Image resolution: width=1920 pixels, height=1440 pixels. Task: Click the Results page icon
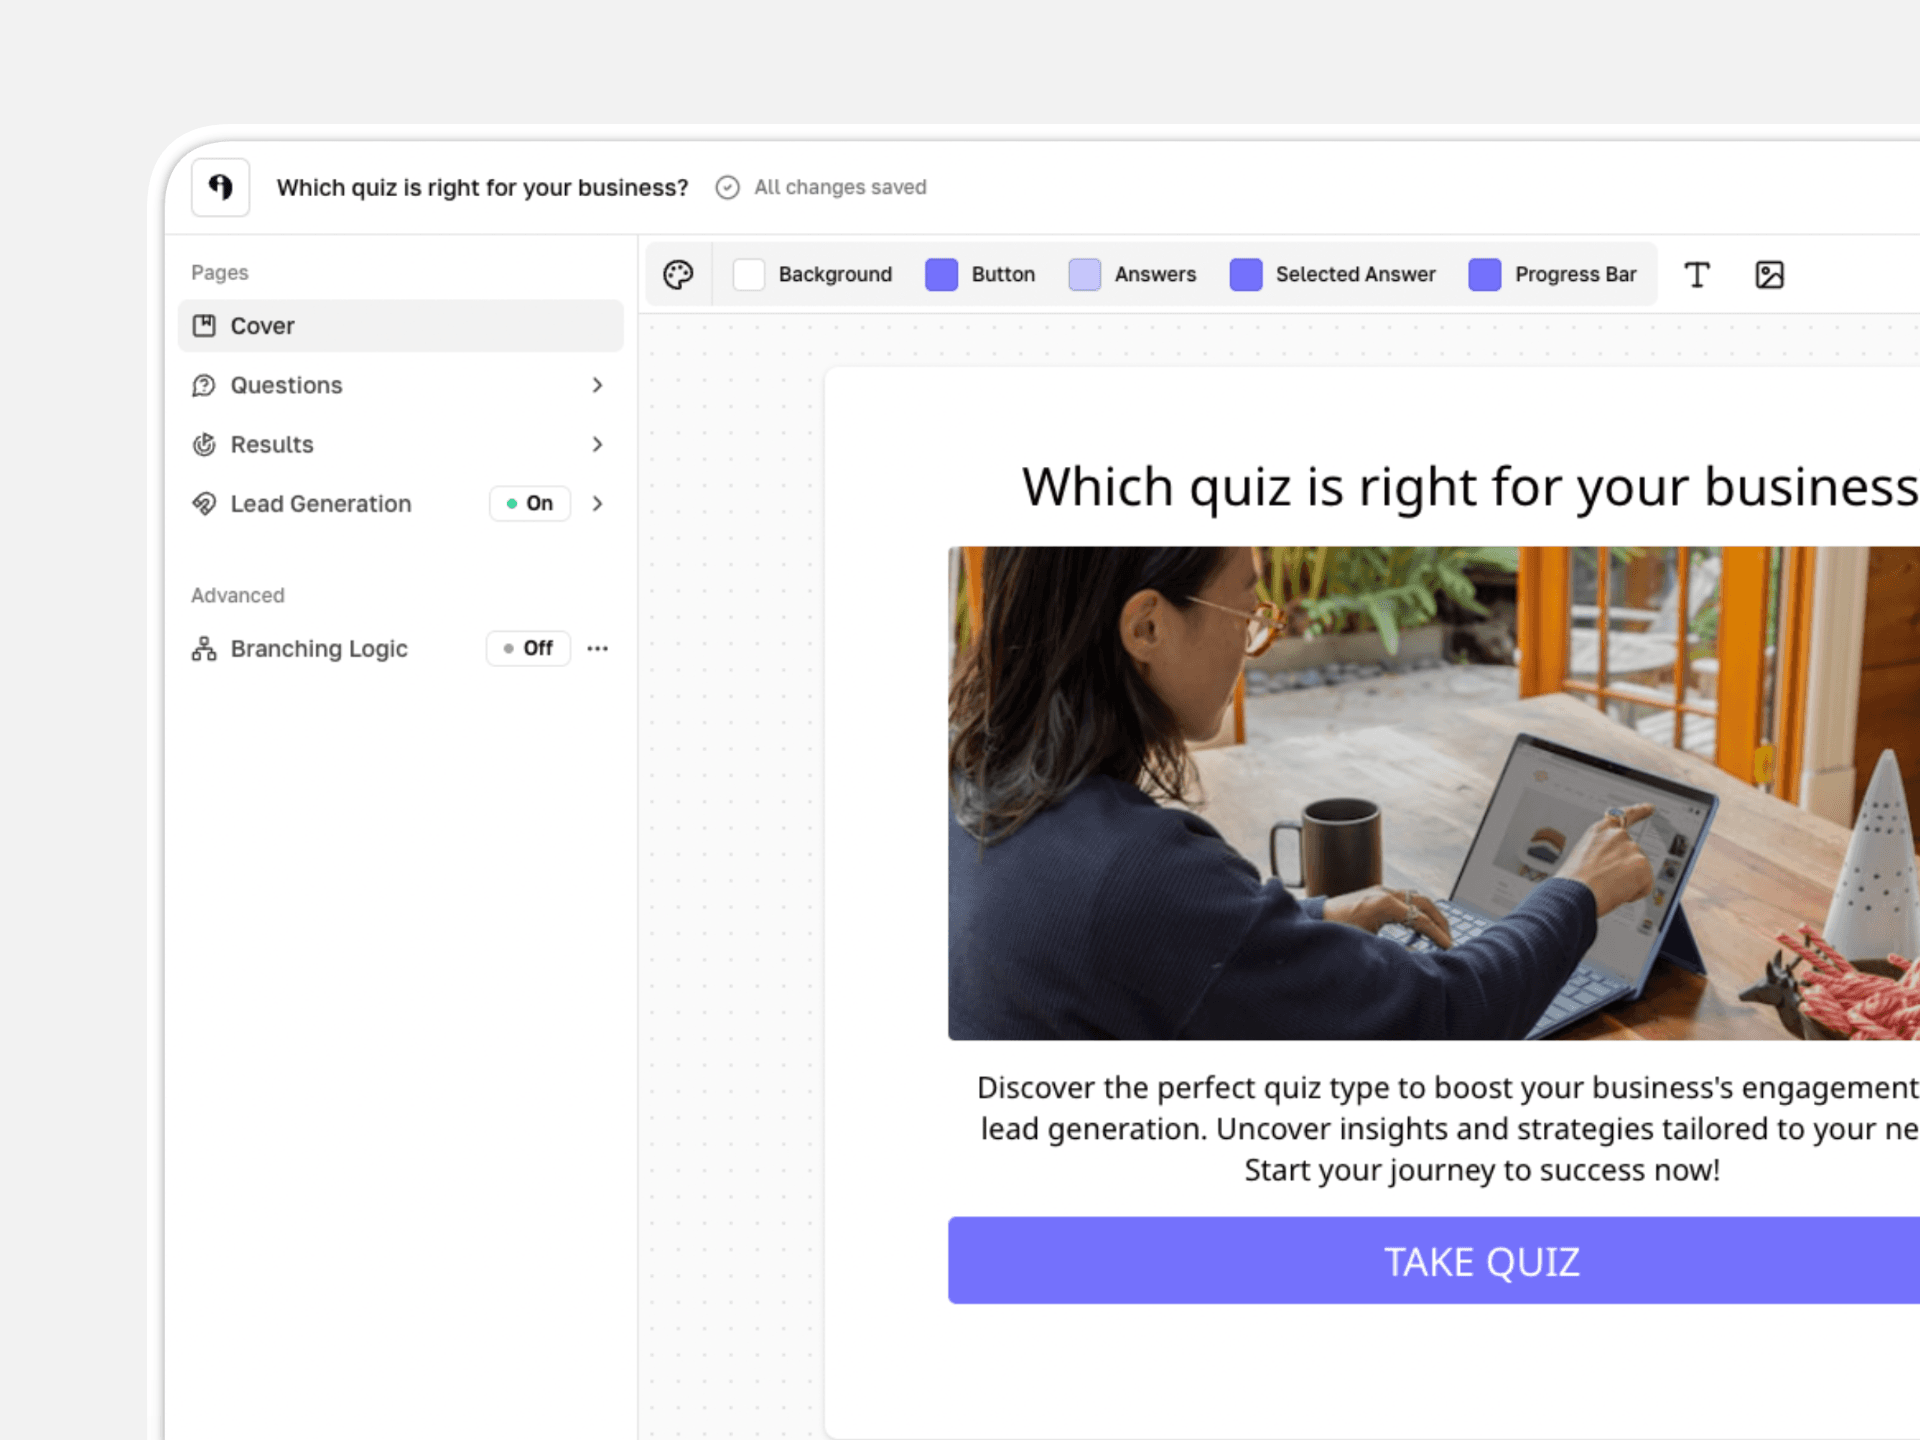tap(204, 444)
